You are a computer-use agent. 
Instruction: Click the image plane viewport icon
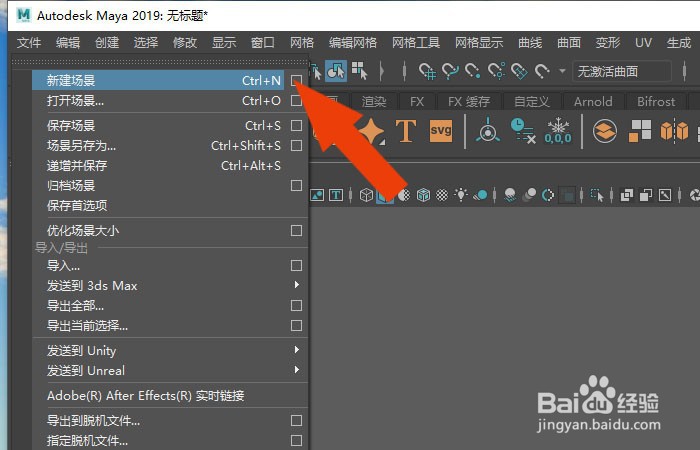pos(317,195)
